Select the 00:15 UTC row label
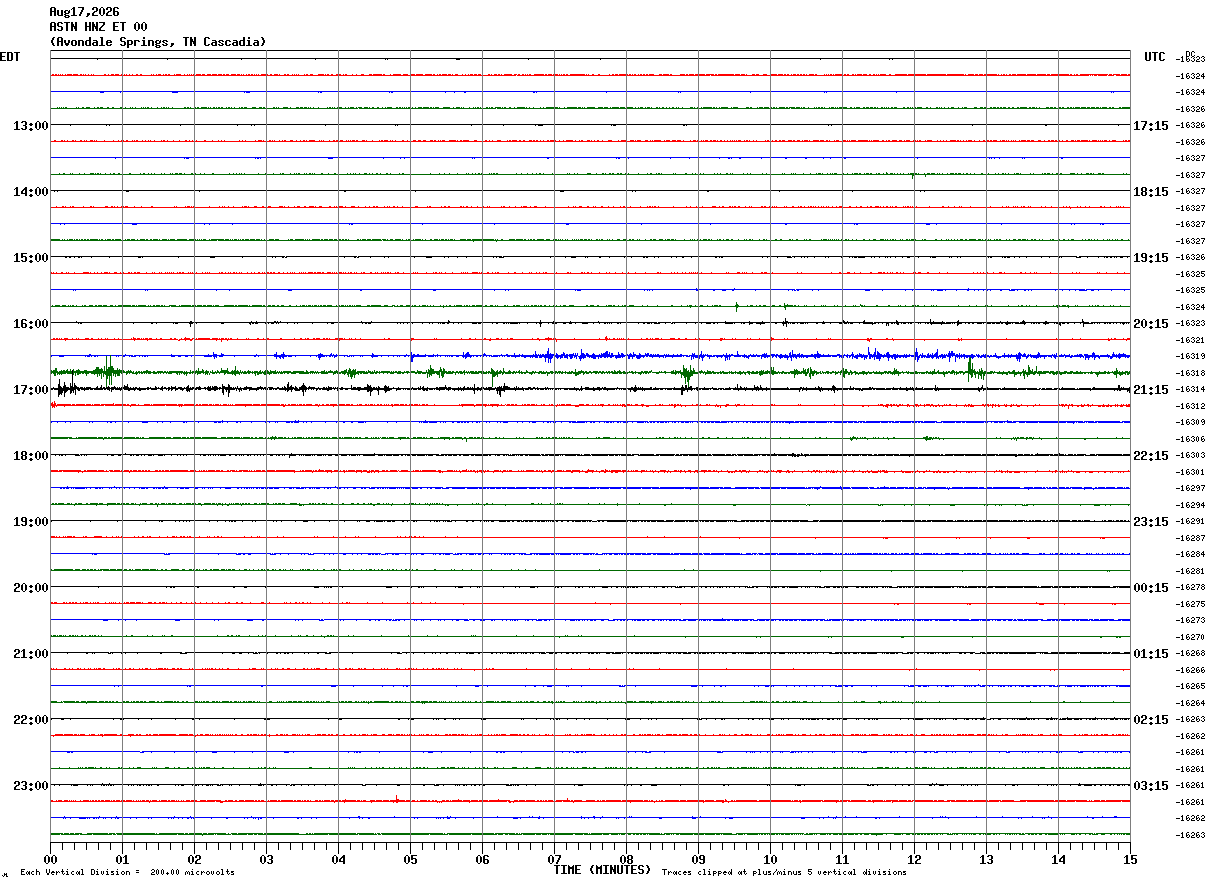1210x886 pixels. [1151, 588]
